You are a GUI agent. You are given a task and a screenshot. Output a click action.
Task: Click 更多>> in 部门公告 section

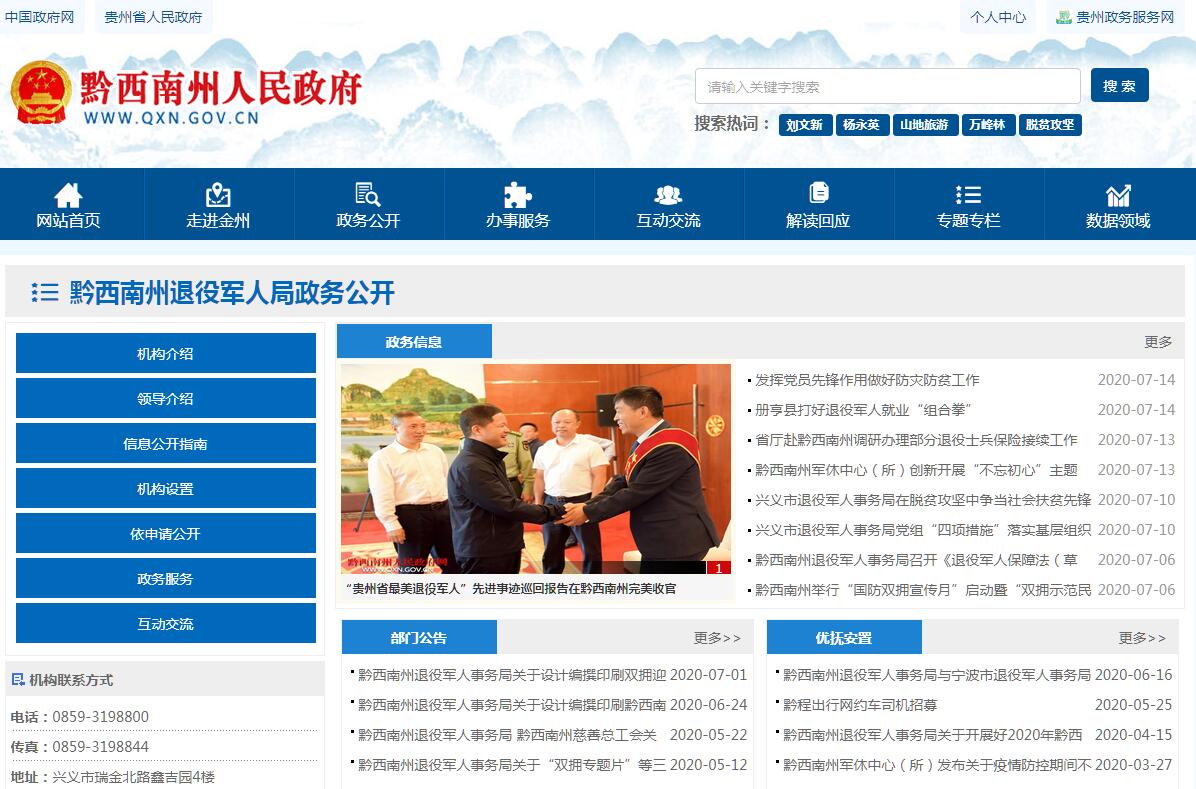[717, 638]
